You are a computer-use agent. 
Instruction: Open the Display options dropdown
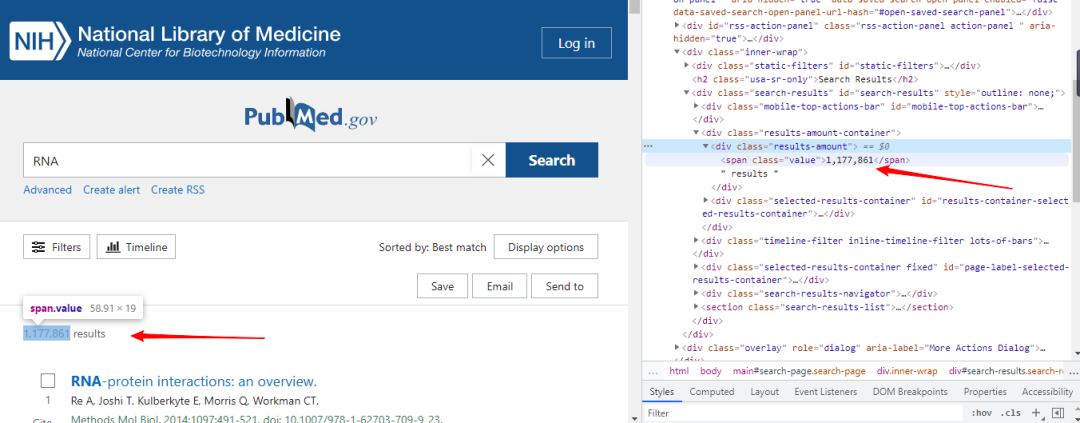tap(546, 247)
